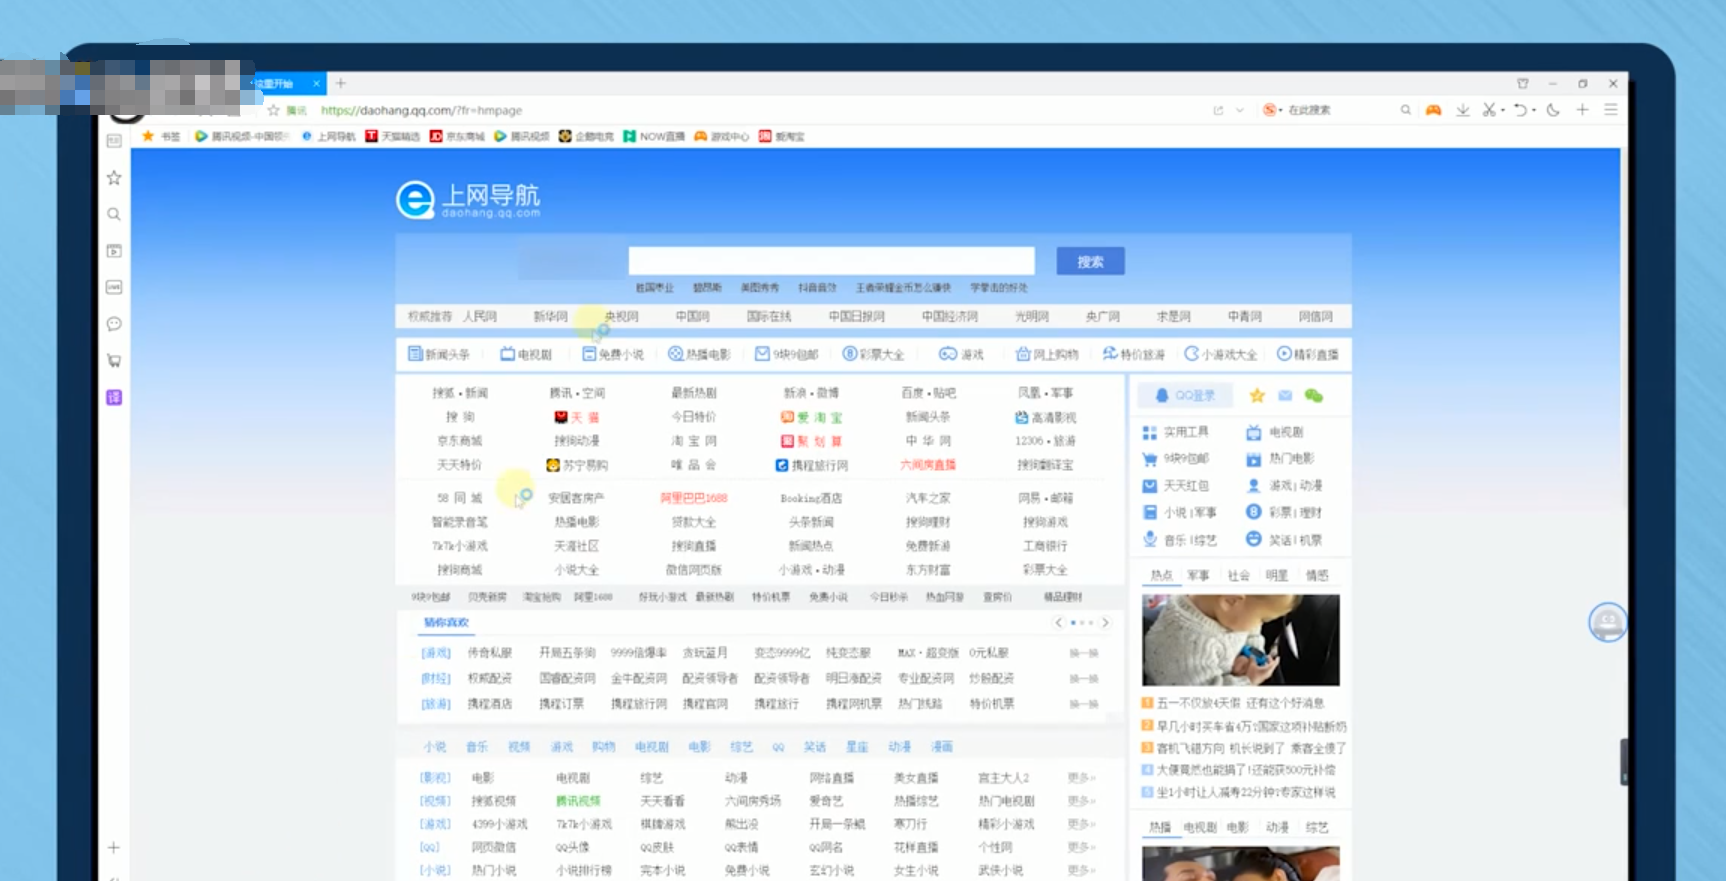The height and width of the screenshot is (881, 1726).
Task: Open the baby photo news thumbnail
Action: click(x=1240, y=640)
